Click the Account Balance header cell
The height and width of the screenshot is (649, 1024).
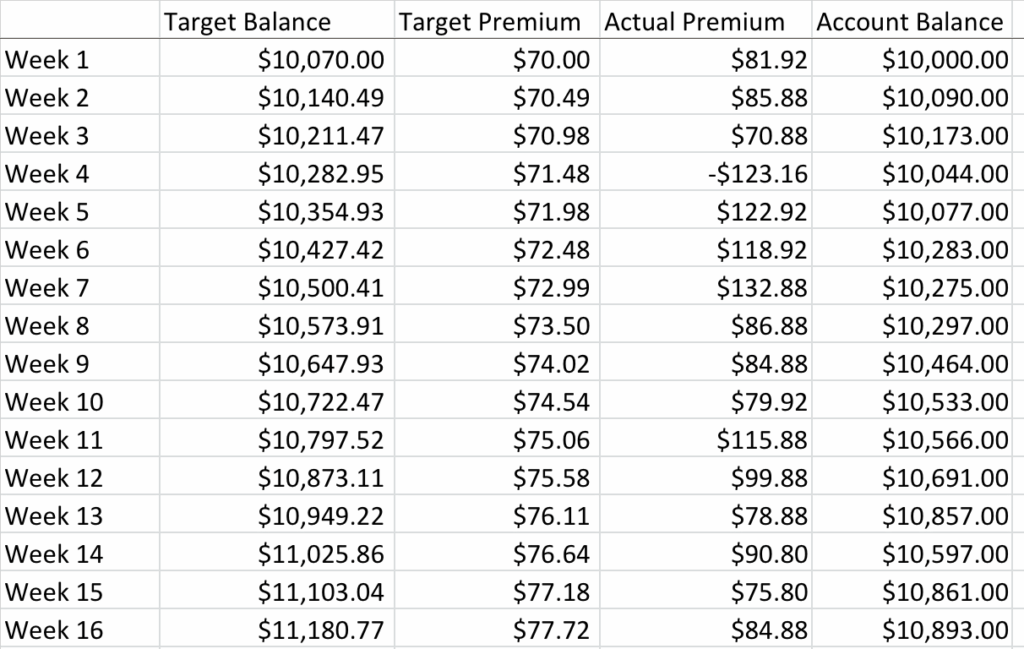(x=910, y=21)
